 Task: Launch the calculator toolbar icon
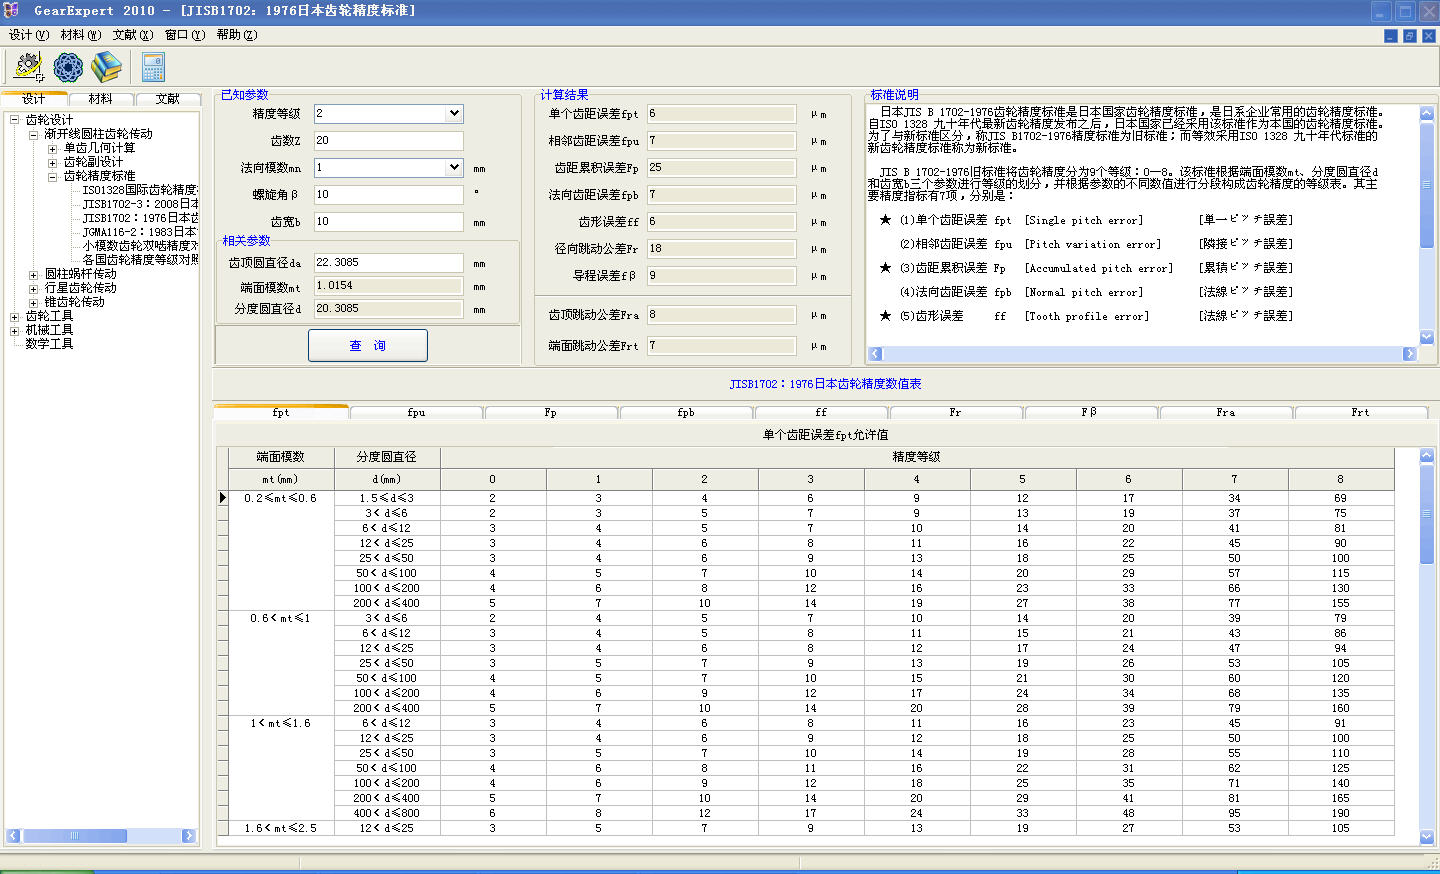coord(153,67)
